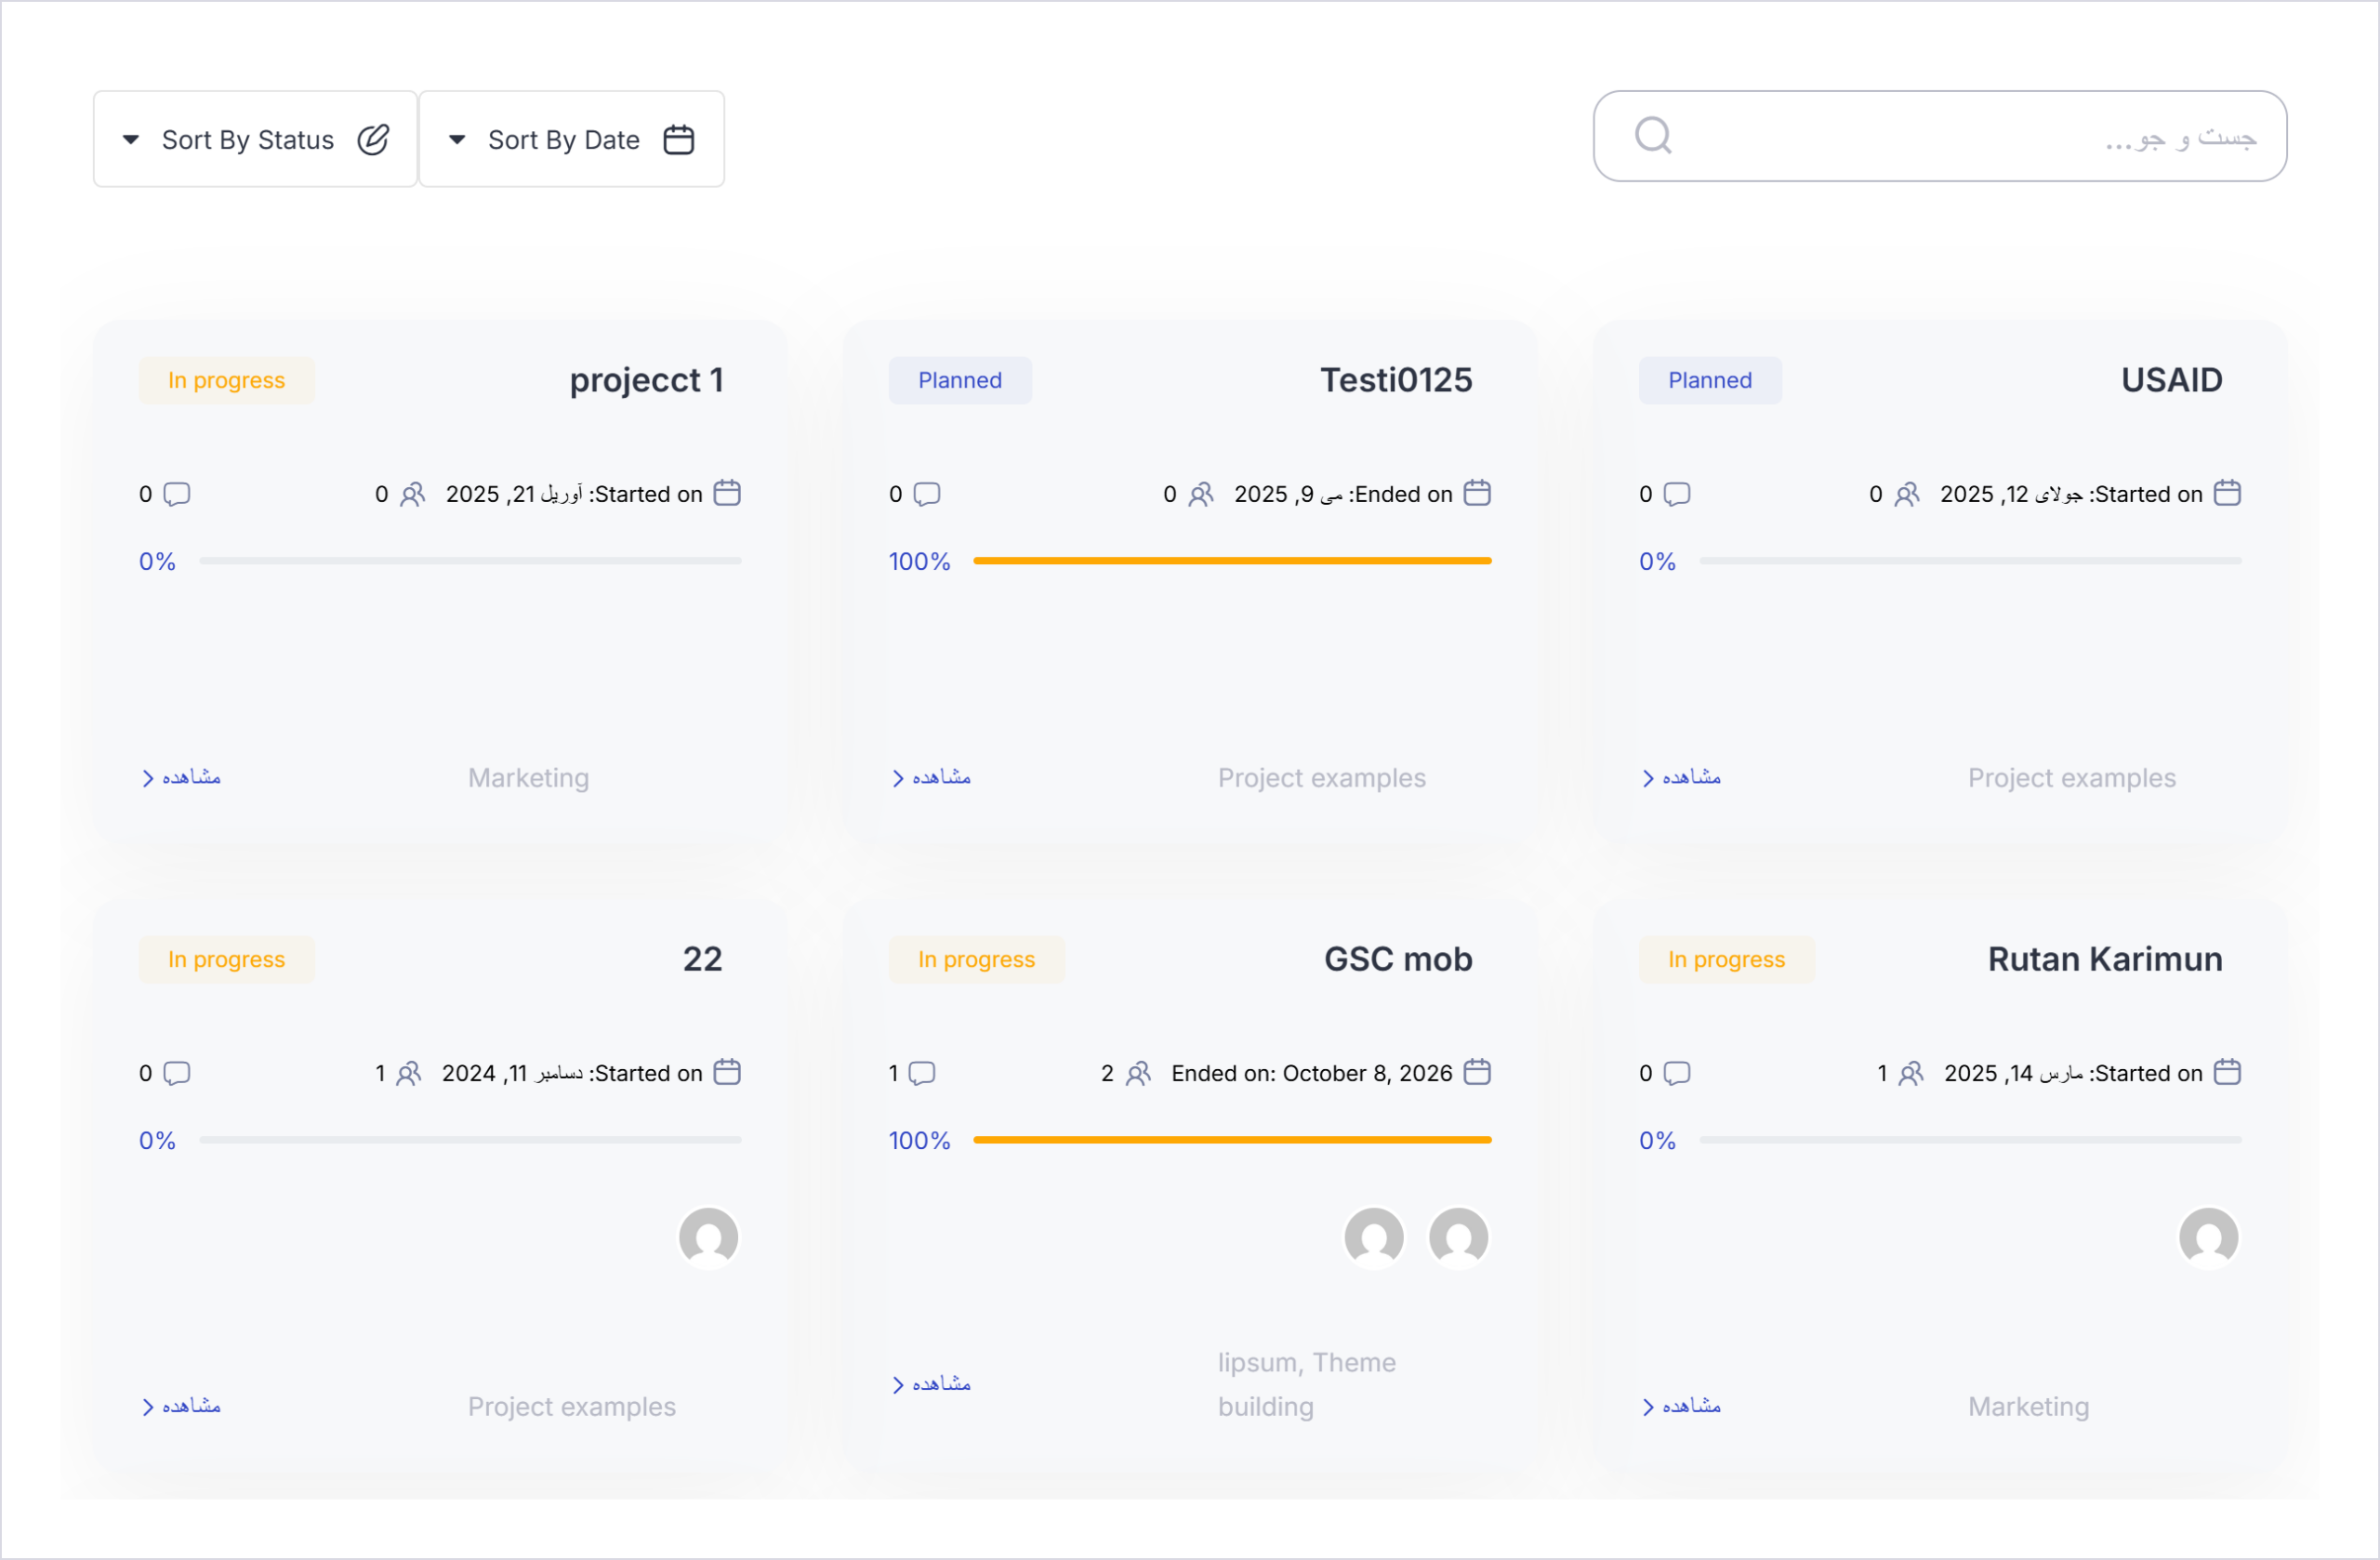Click the magnifier search icon
2380x1560 pixels.
1653,135
